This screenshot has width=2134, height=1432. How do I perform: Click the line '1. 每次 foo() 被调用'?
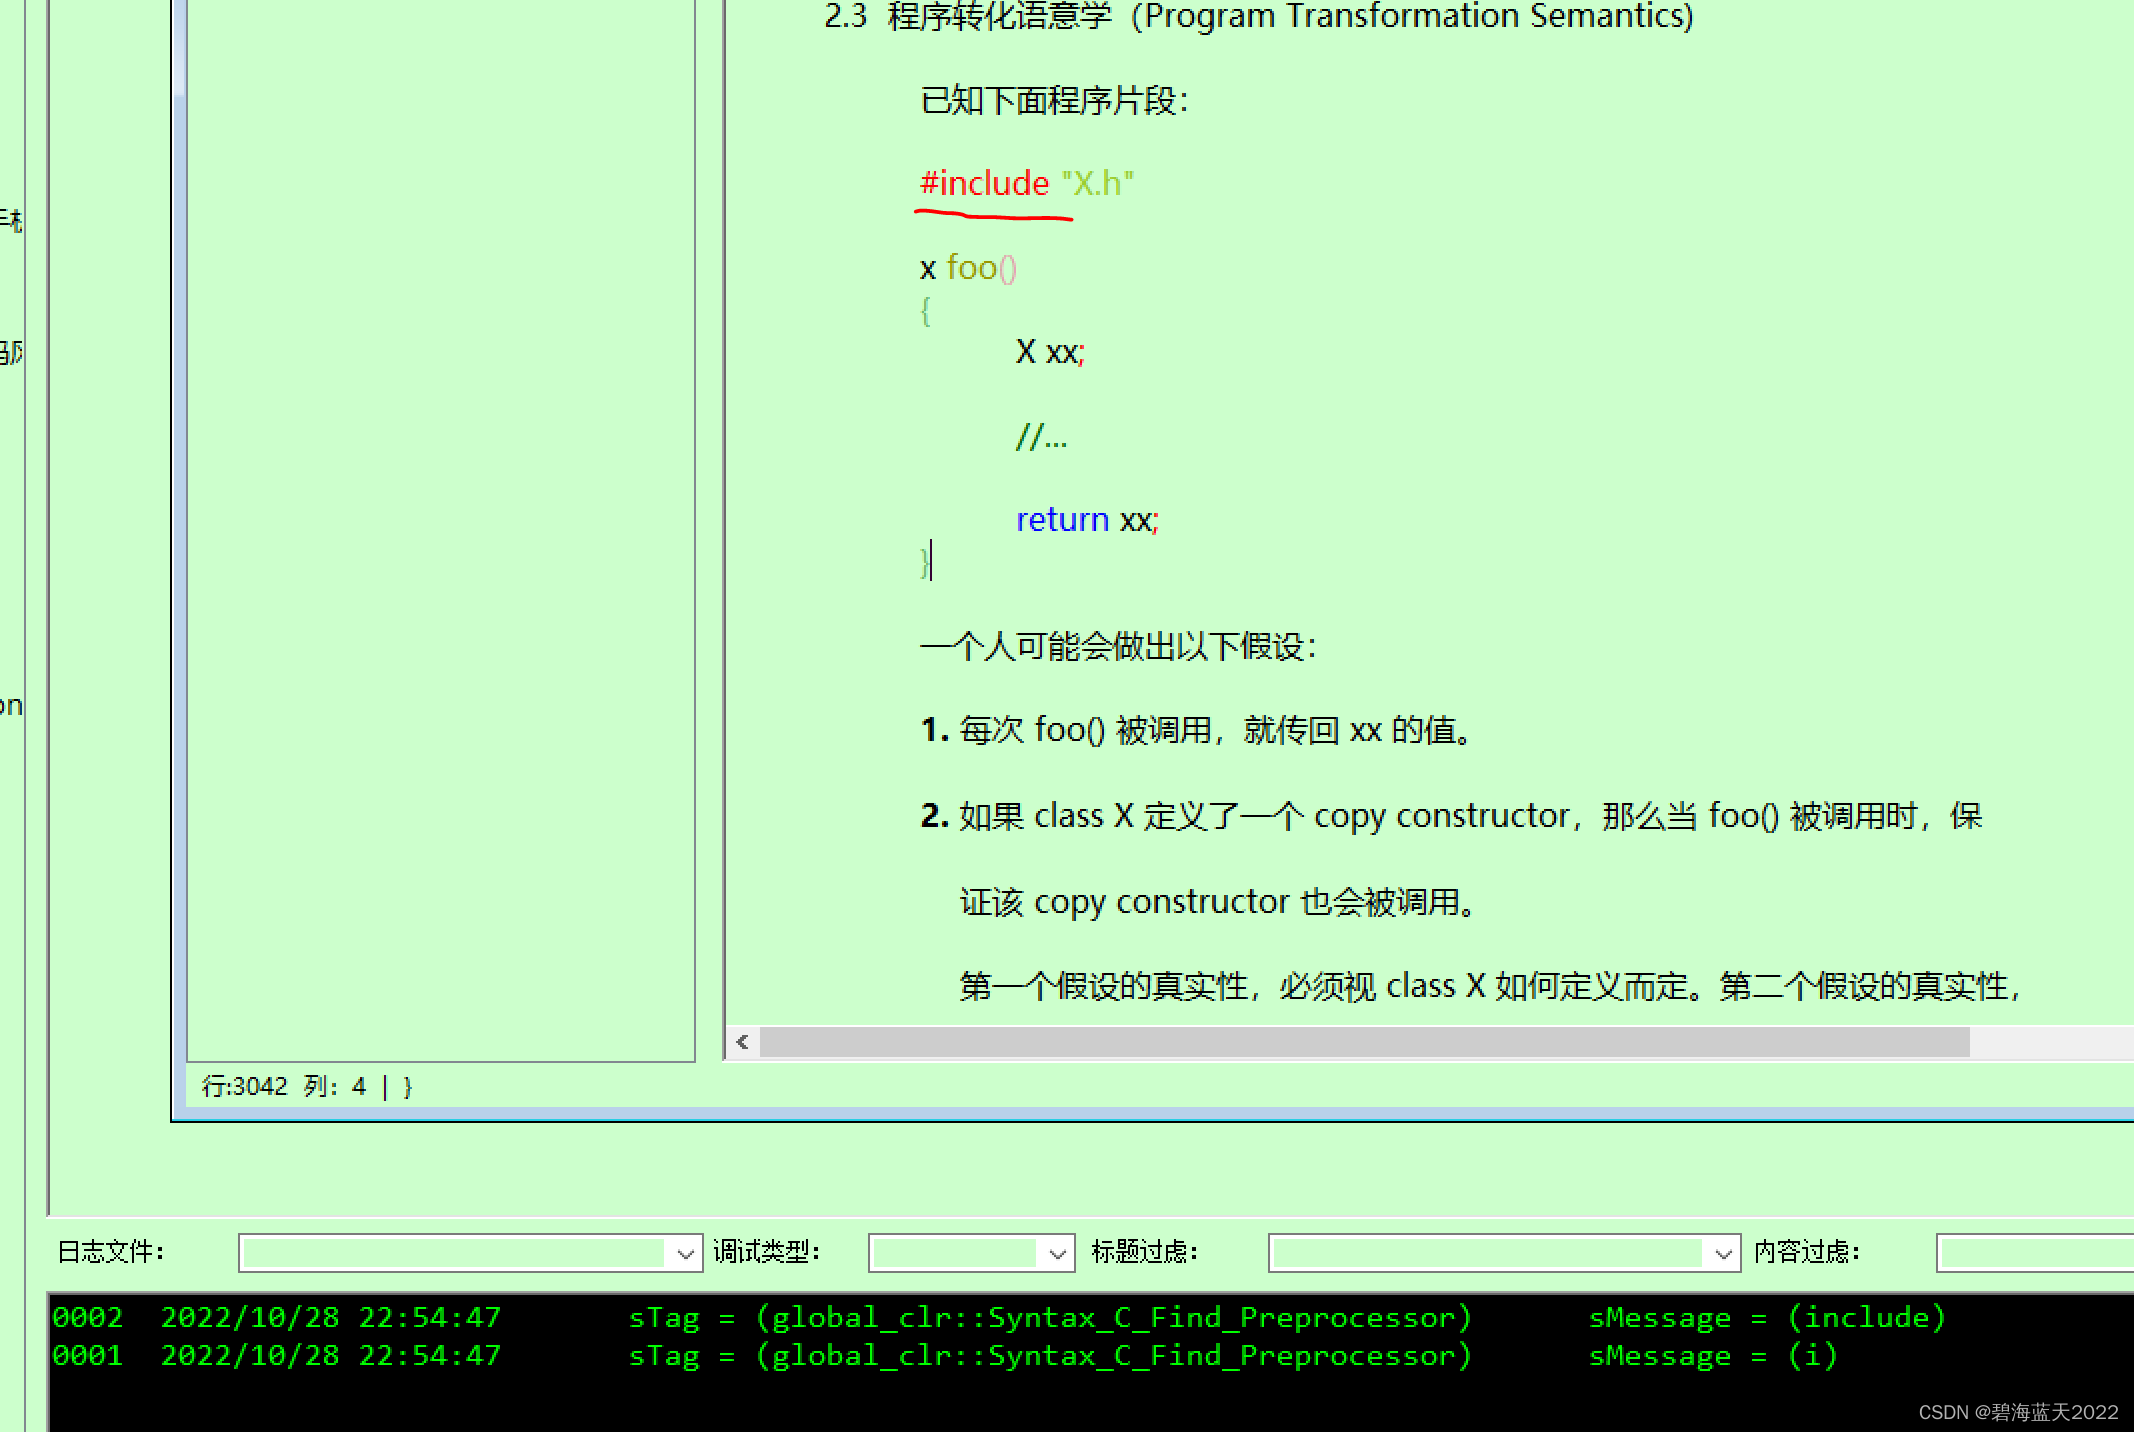click(1197, 730)
